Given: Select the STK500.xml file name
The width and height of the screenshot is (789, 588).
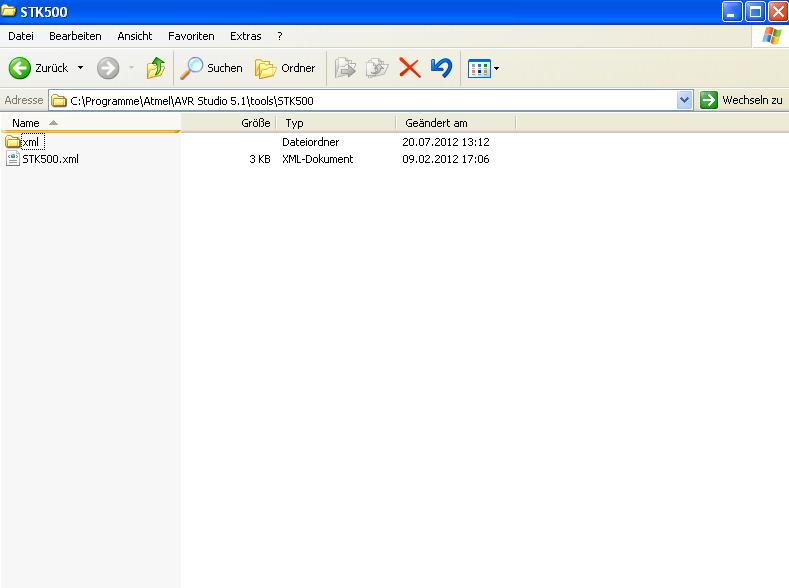Looking at the screenshot, I should [50, 159].
